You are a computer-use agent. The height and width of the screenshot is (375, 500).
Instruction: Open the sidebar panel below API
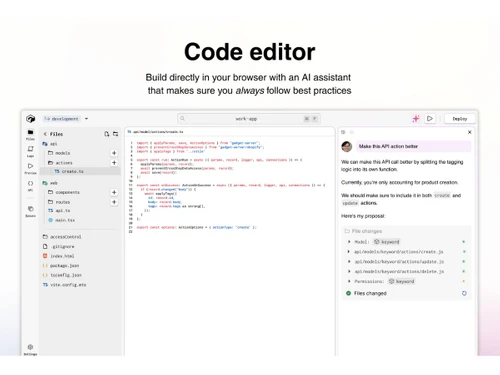click(30, 211)
